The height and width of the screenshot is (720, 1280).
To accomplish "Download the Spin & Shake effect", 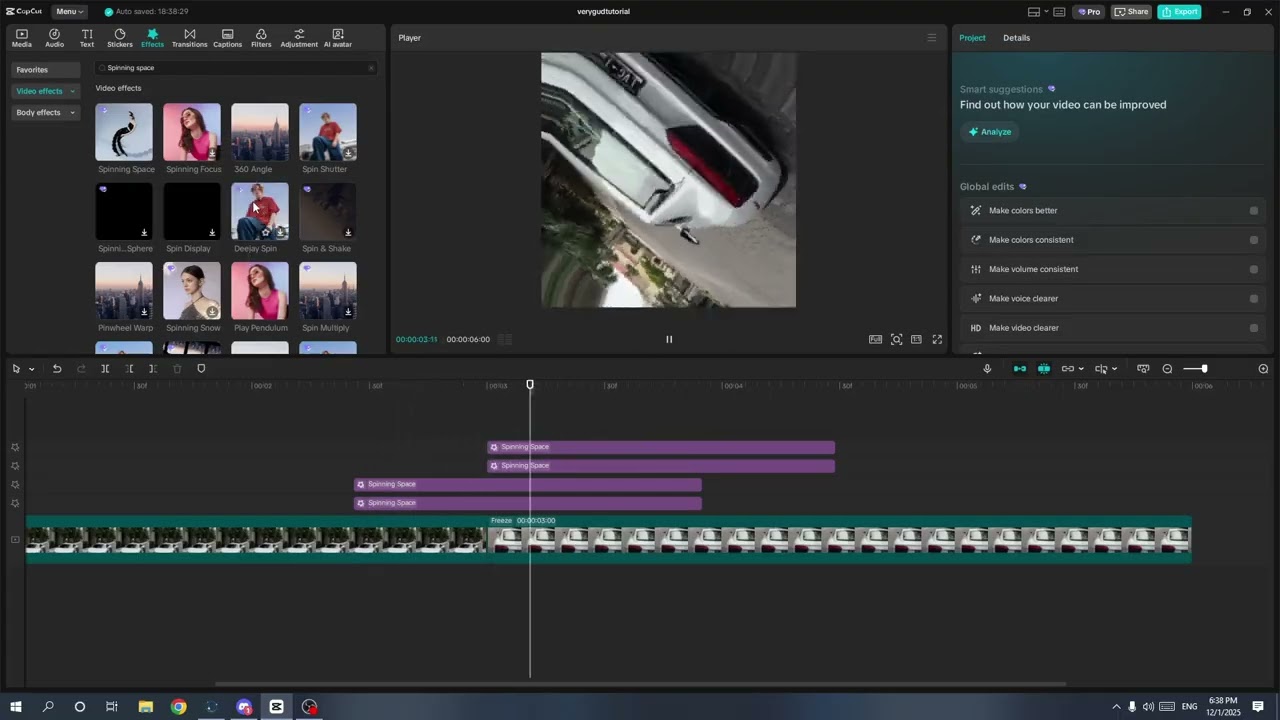I will pos(348,233).
